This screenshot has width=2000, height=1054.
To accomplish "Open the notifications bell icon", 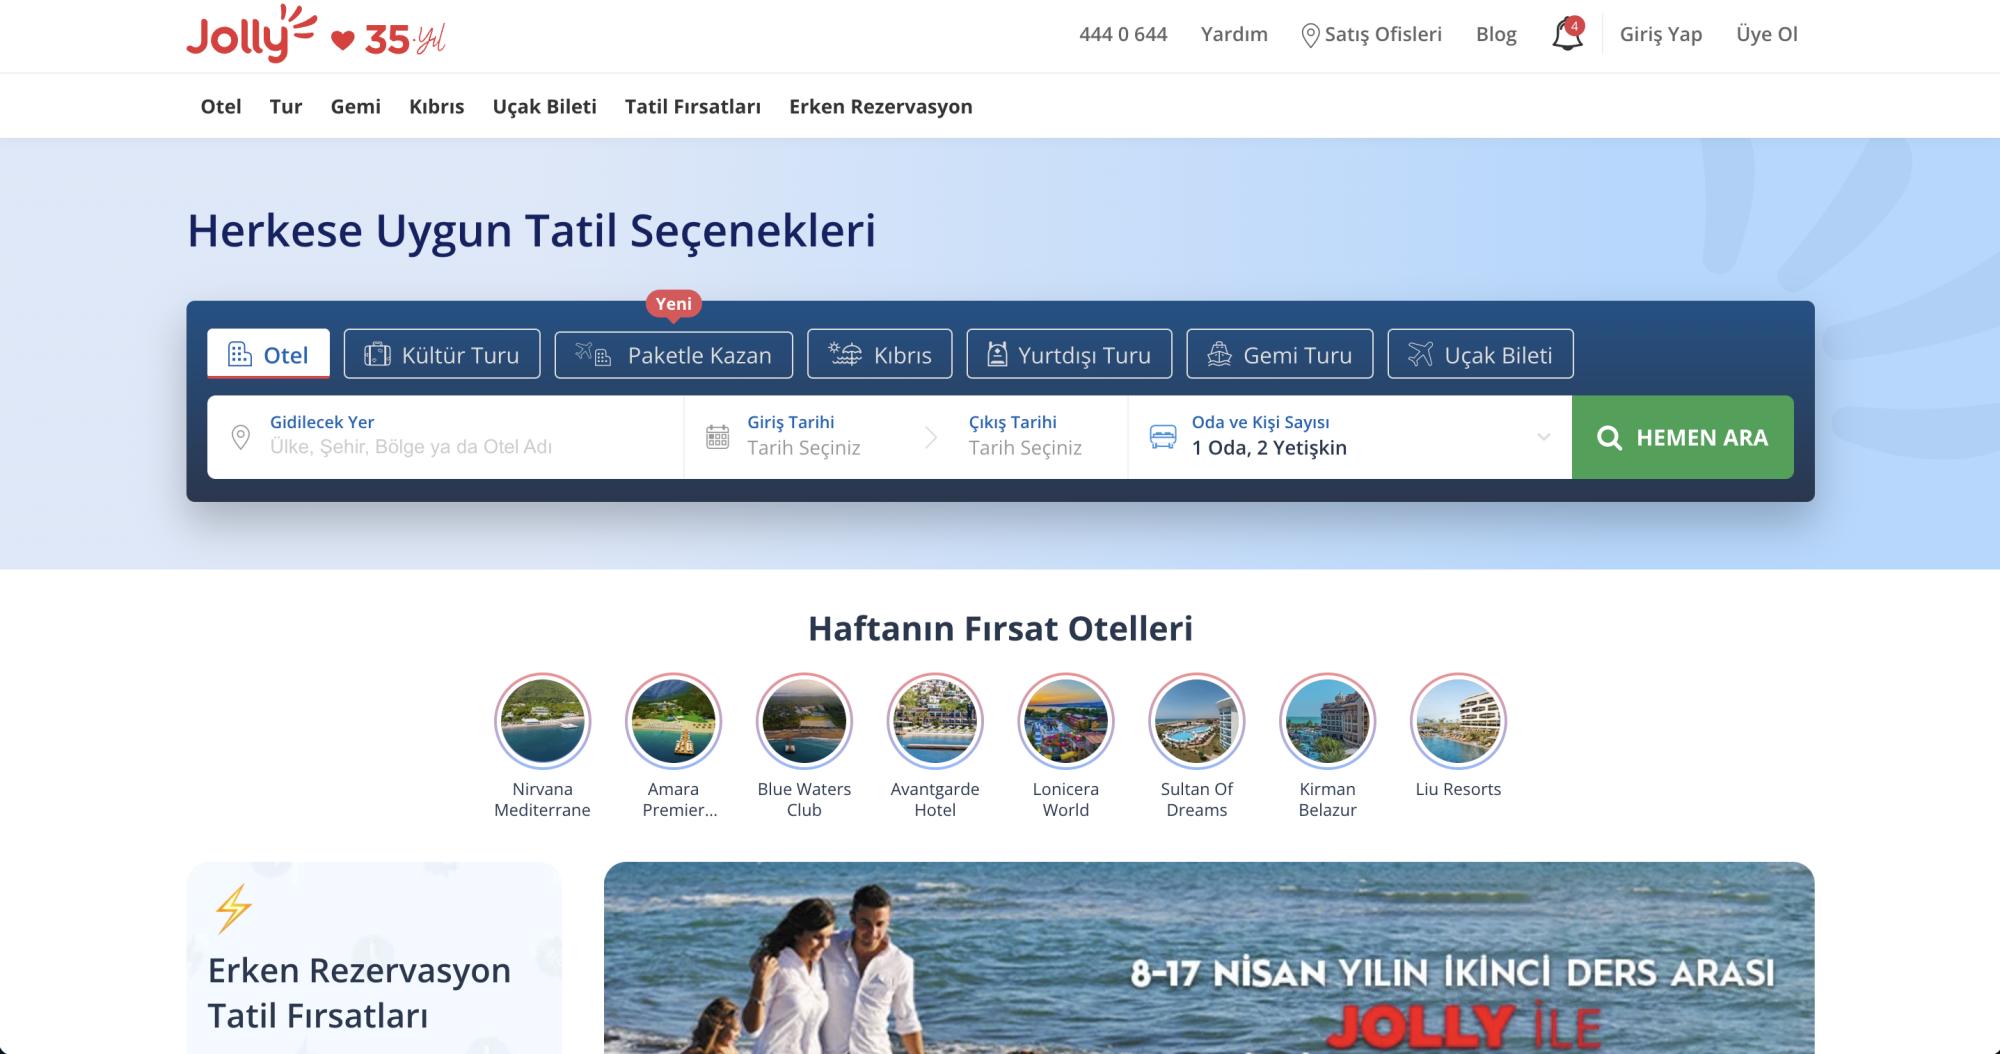I will [x=1567, y=35].
